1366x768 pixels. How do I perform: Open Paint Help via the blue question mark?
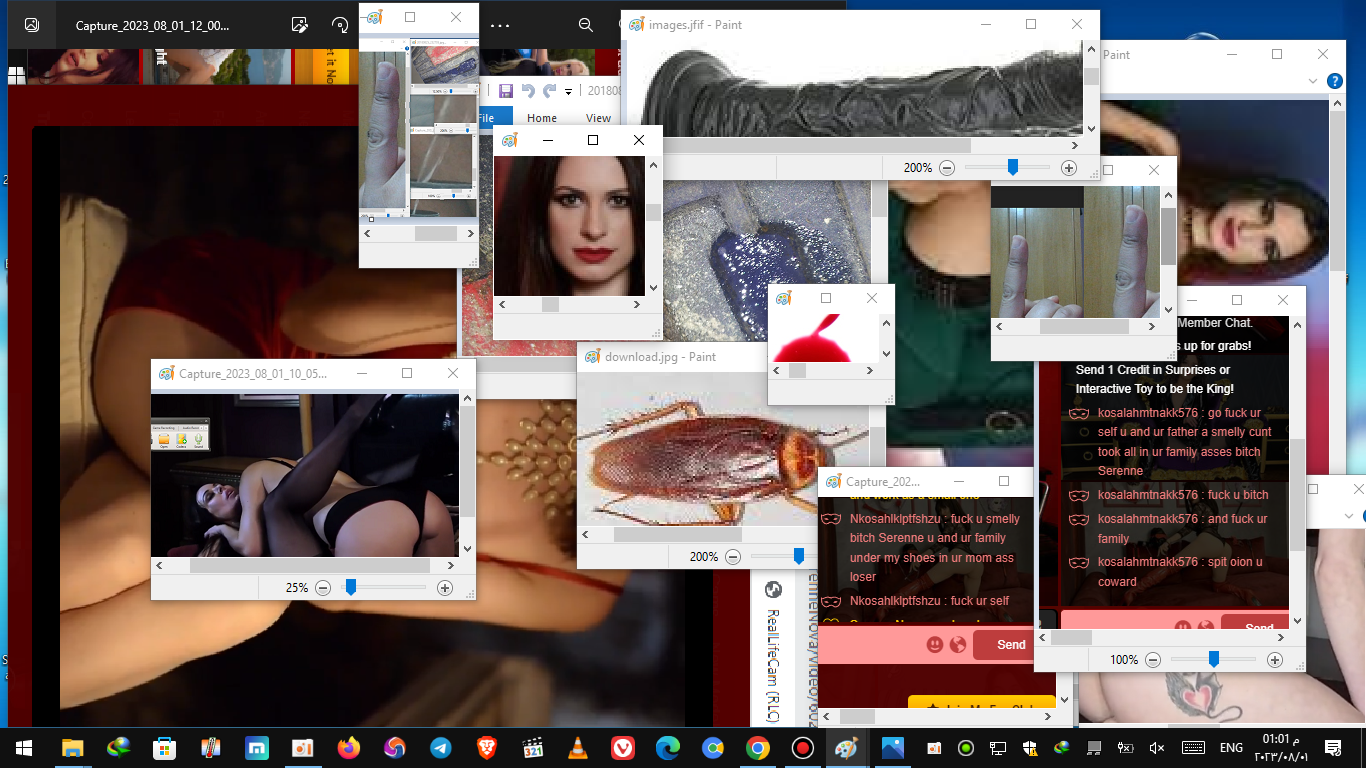1334,81
